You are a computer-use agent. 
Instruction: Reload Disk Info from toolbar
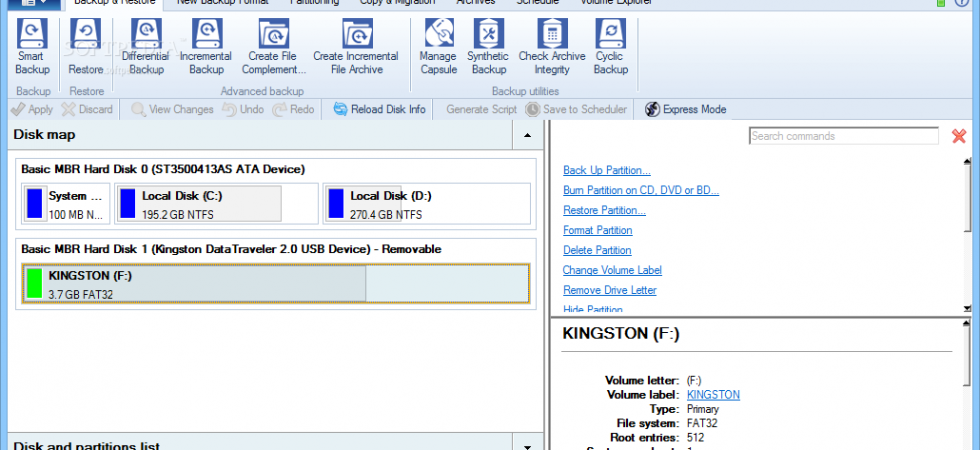(379, 109)
